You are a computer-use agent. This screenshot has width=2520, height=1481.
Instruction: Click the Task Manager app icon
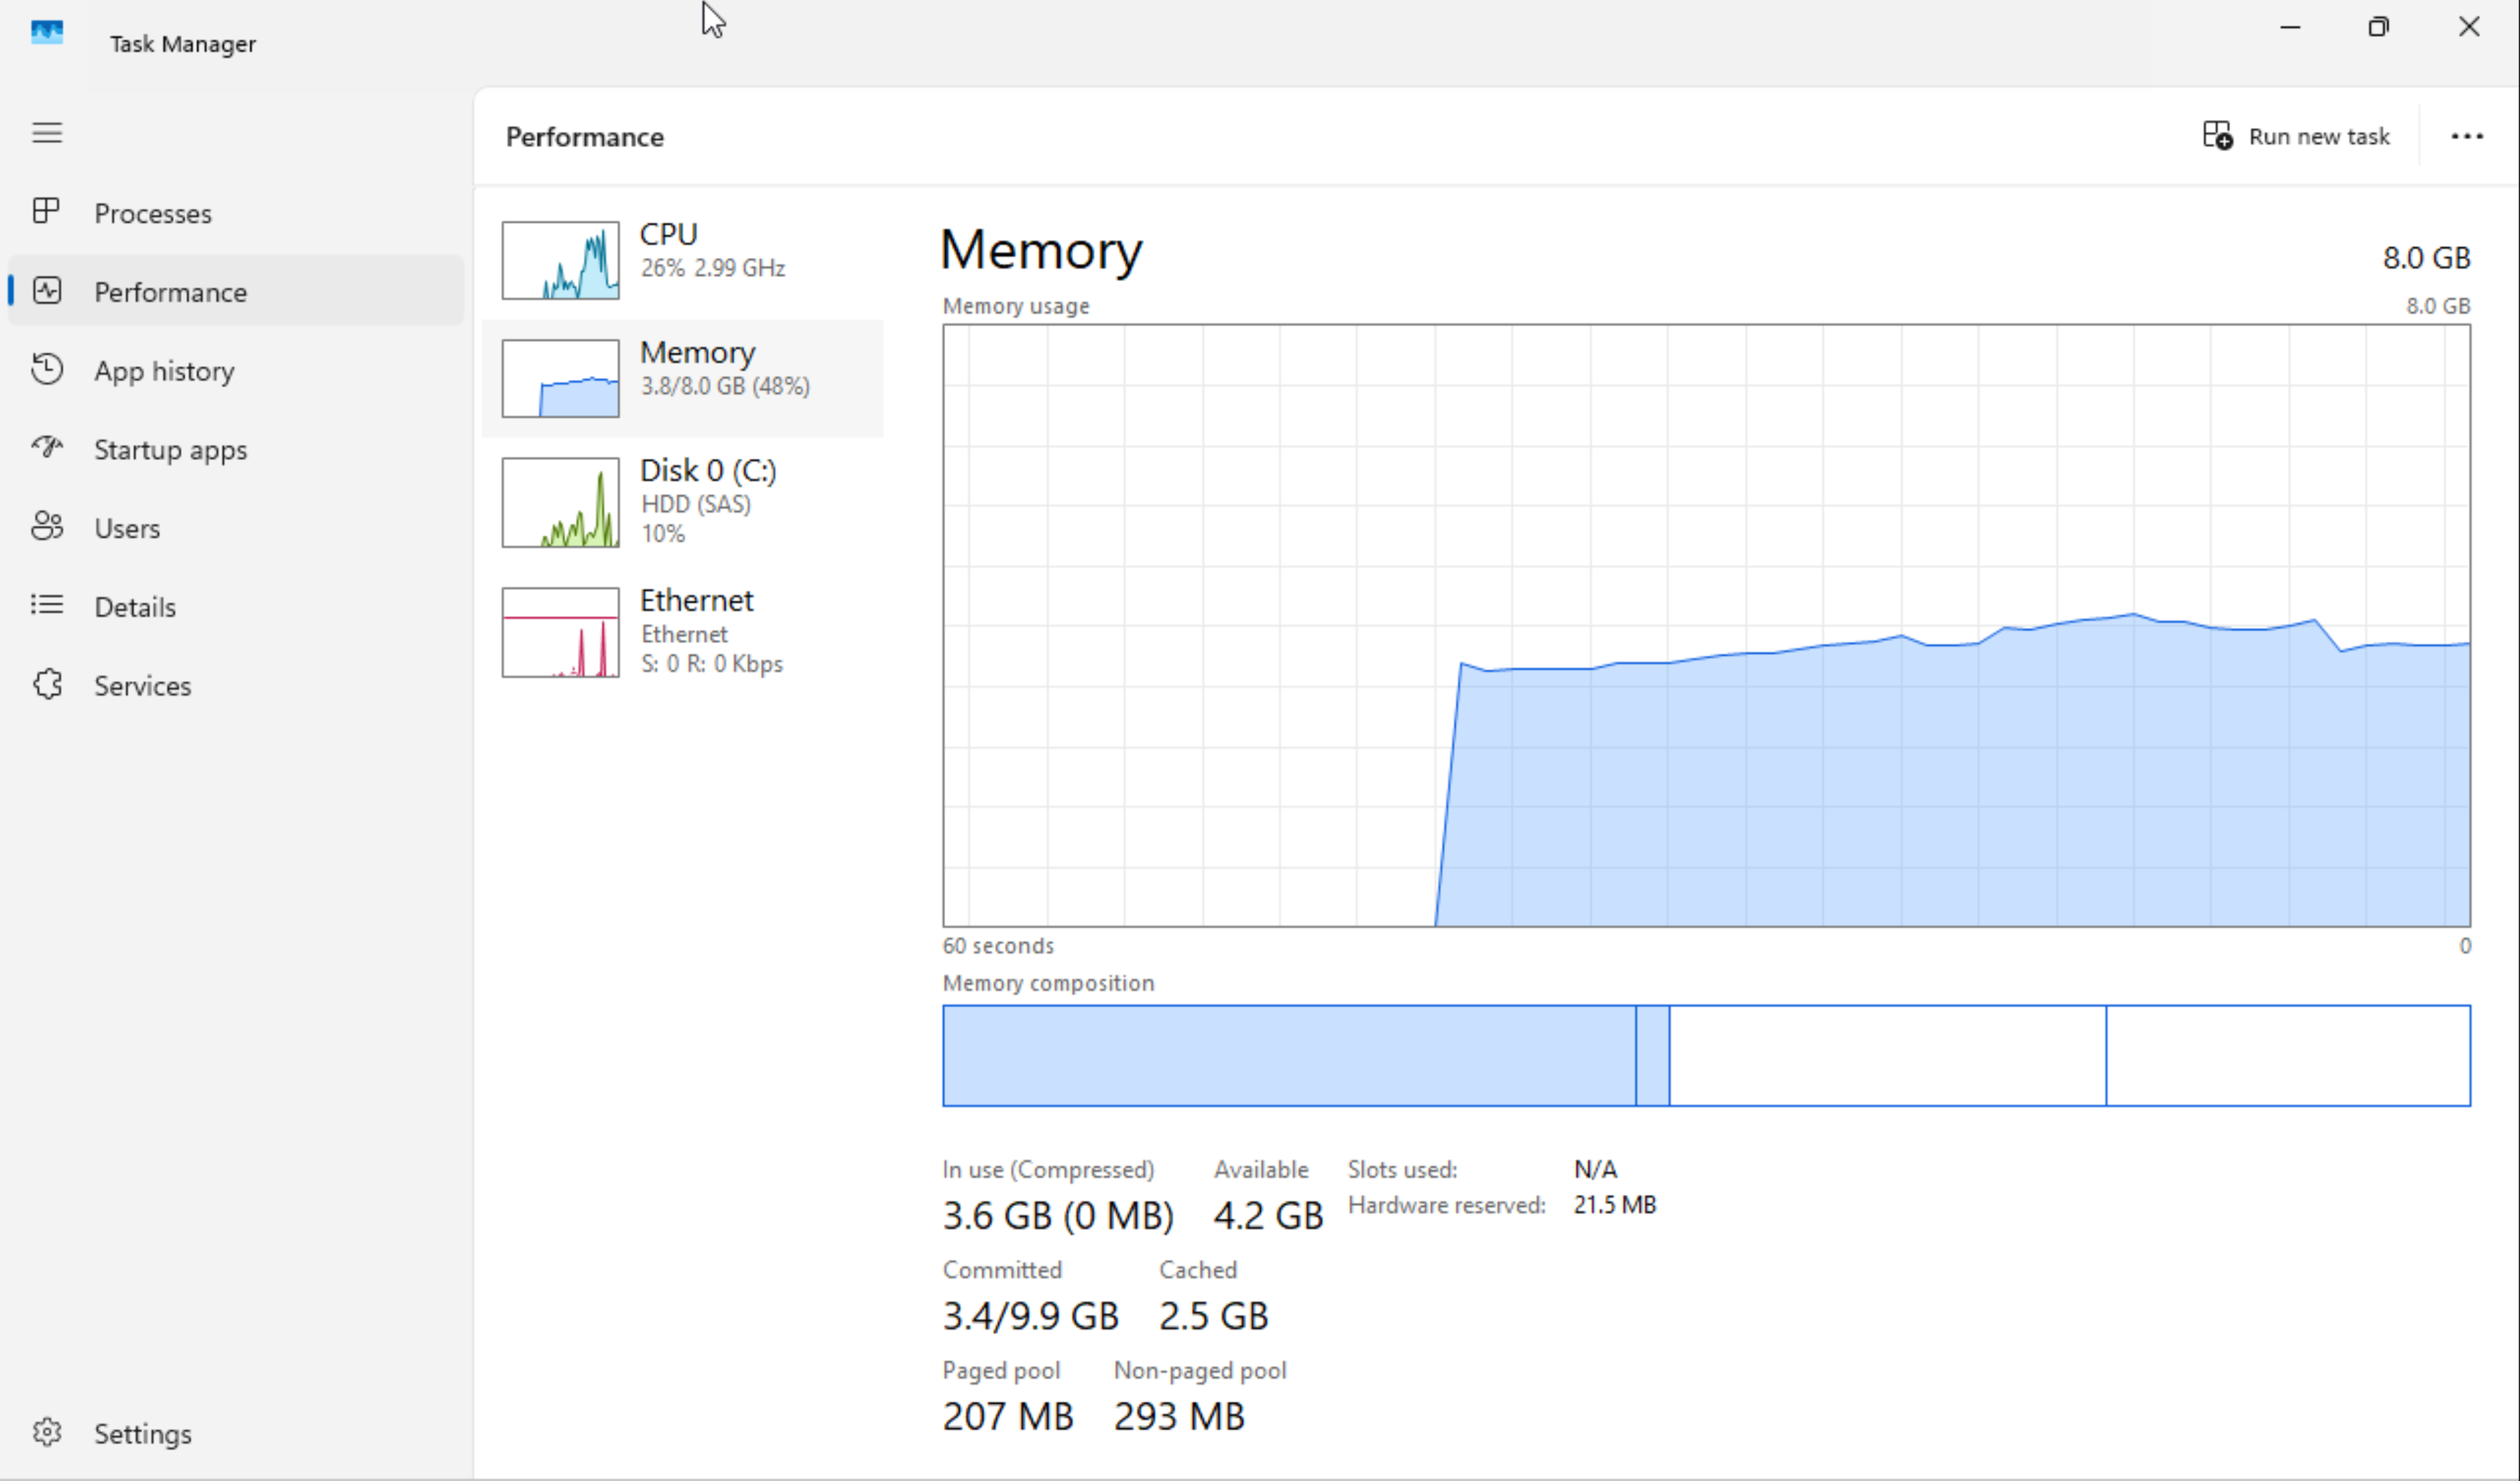[47, 32]
